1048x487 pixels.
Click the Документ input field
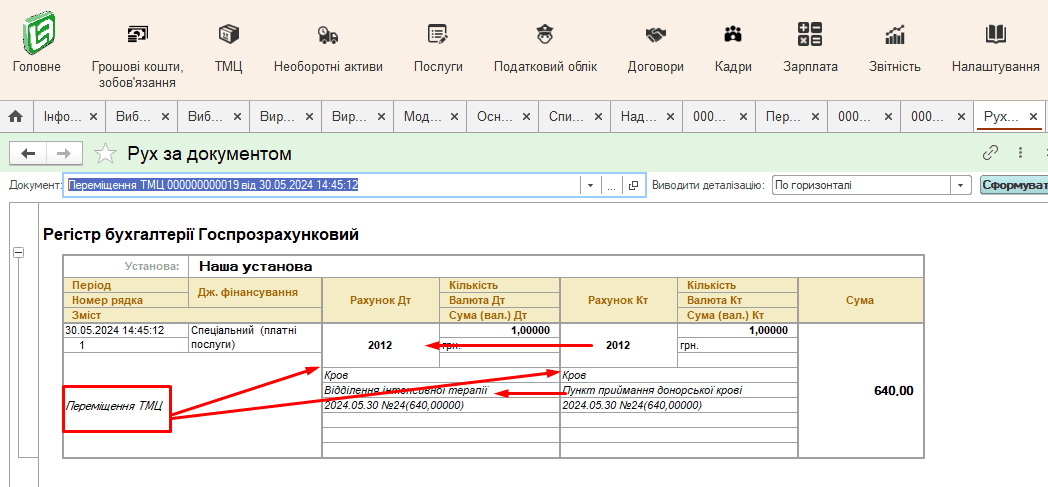pos(320,186)
